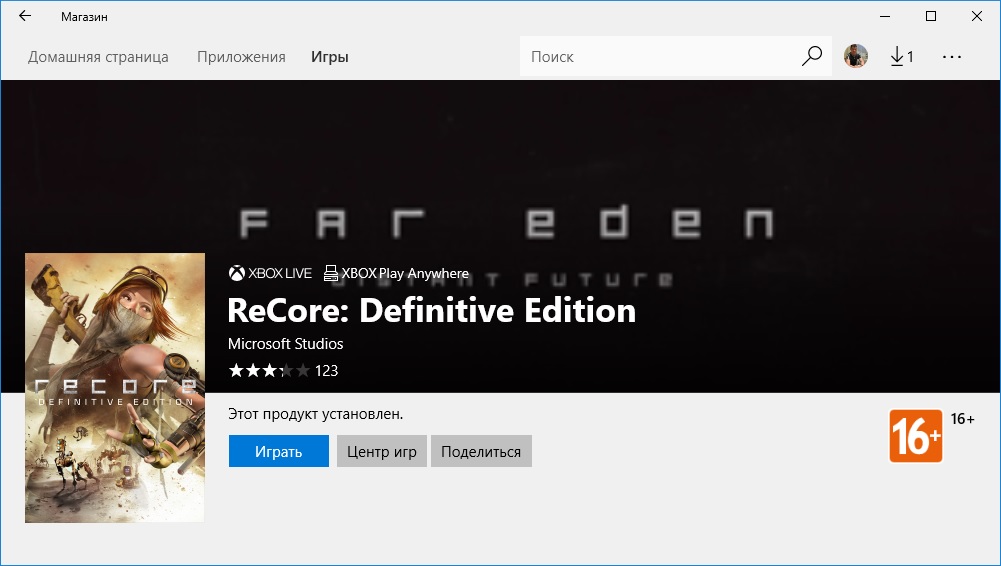Viewport: 1001px width, 566px height.
Task: Launch the game with Играть button
Action: click(x=279, y=451)
